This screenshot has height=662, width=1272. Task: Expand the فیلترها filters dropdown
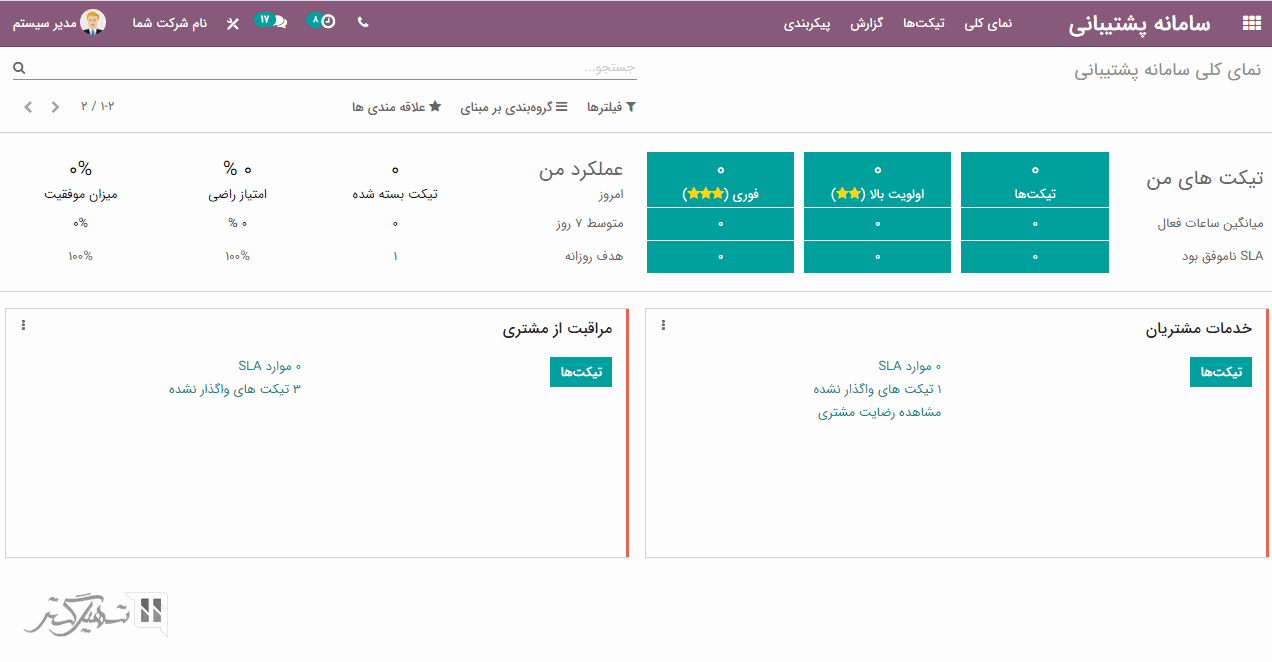611,107
